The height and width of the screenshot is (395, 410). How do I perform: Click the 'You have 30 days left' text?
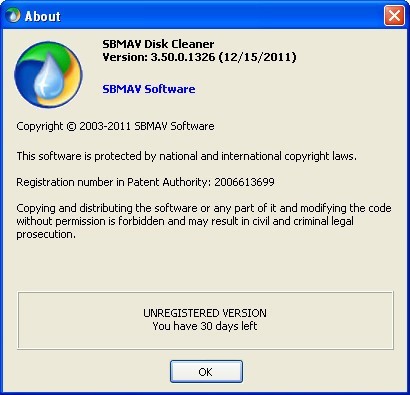(205, 326)
